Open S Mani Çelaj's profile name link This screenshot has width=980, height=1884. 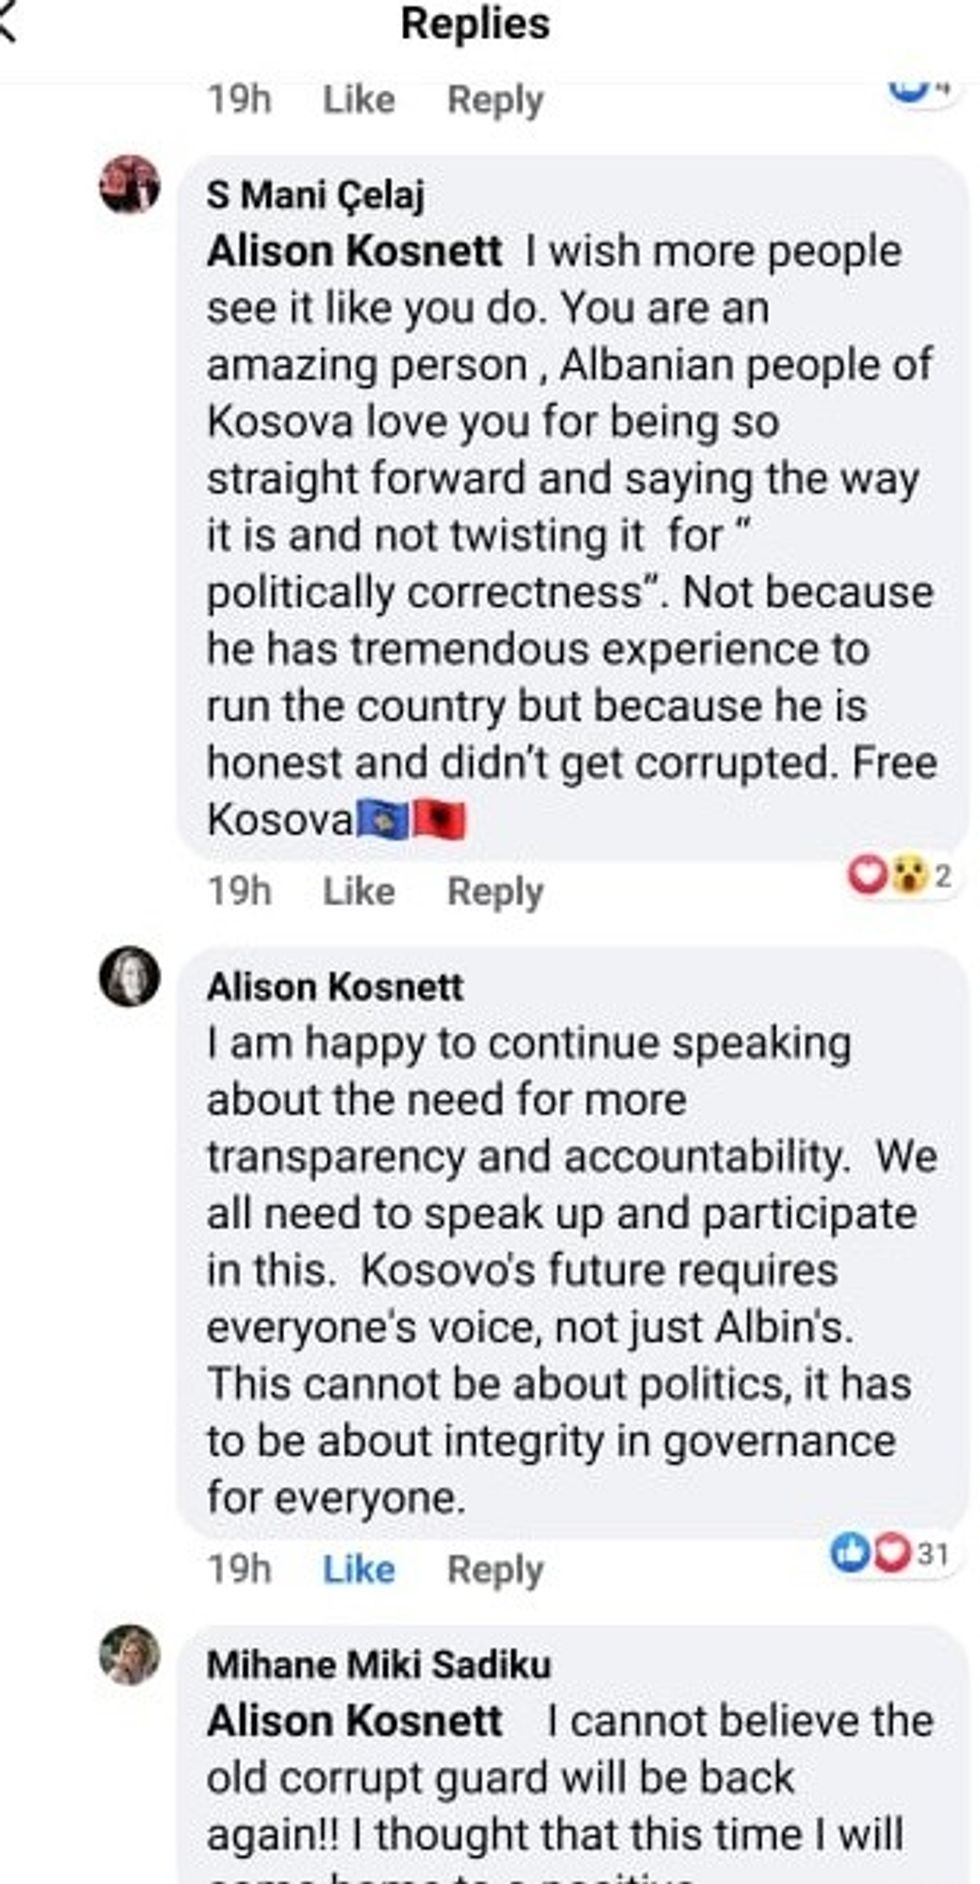click(x=315, y=194)
